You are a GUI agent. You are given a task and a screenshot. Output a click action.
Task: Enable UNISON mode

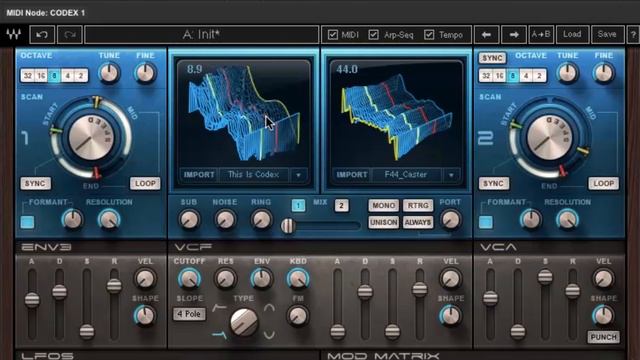pos(383,222)
